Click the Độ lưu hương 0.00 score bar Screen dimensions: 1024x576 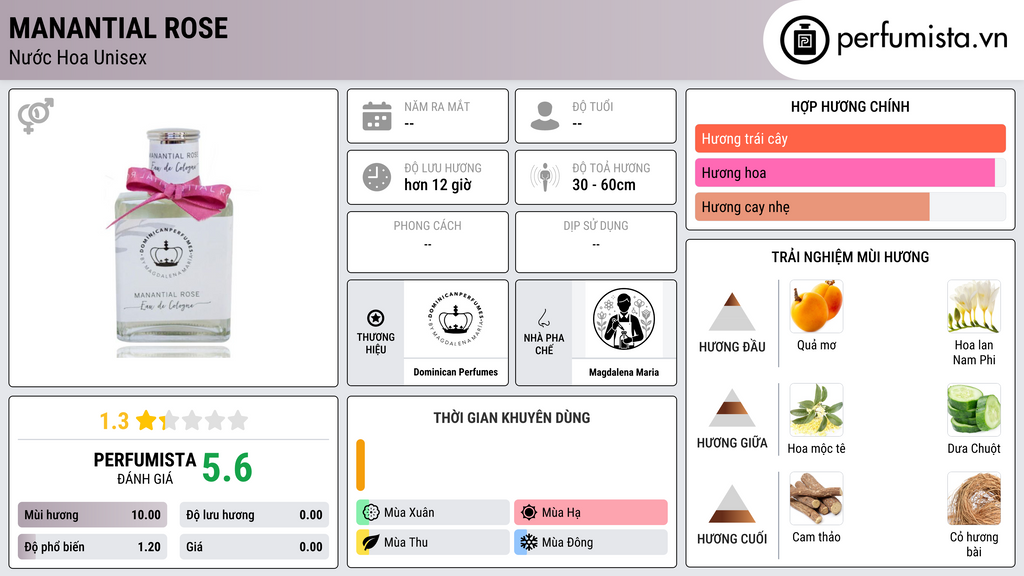pyautogui.click(x=254, y=515)
